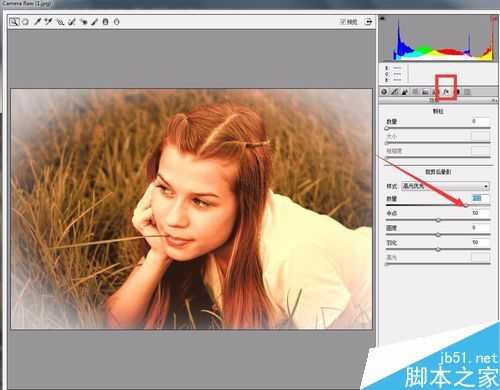
Task: Open the Split Toning panel tab
Action: click(x=425, y=92)
